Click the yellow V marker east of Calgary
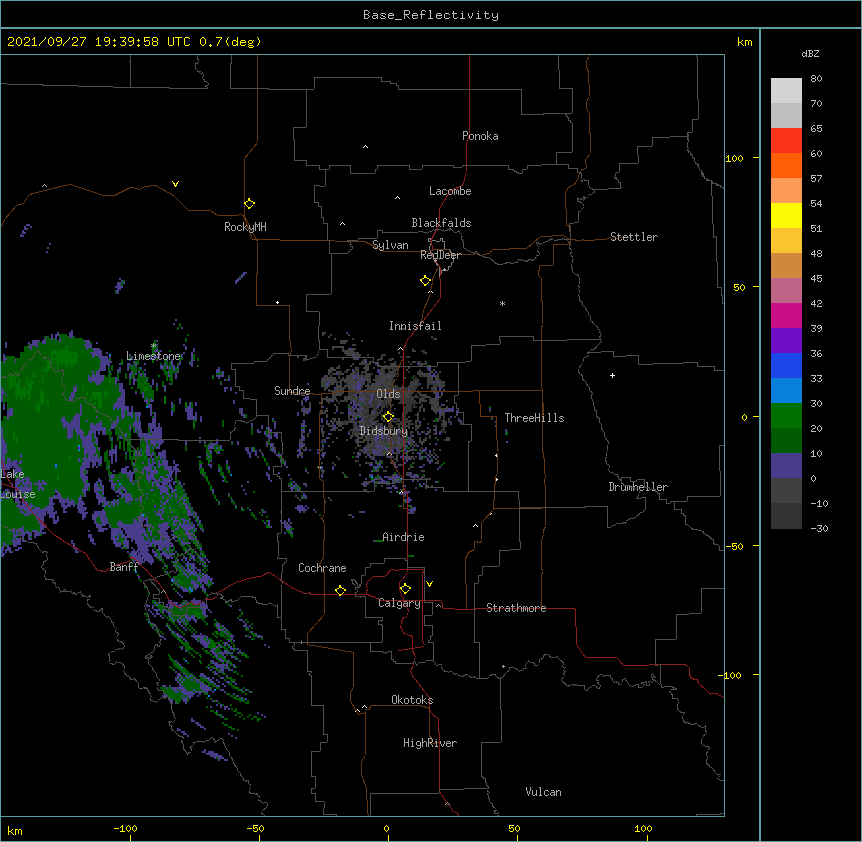 (x=429, y=584)
